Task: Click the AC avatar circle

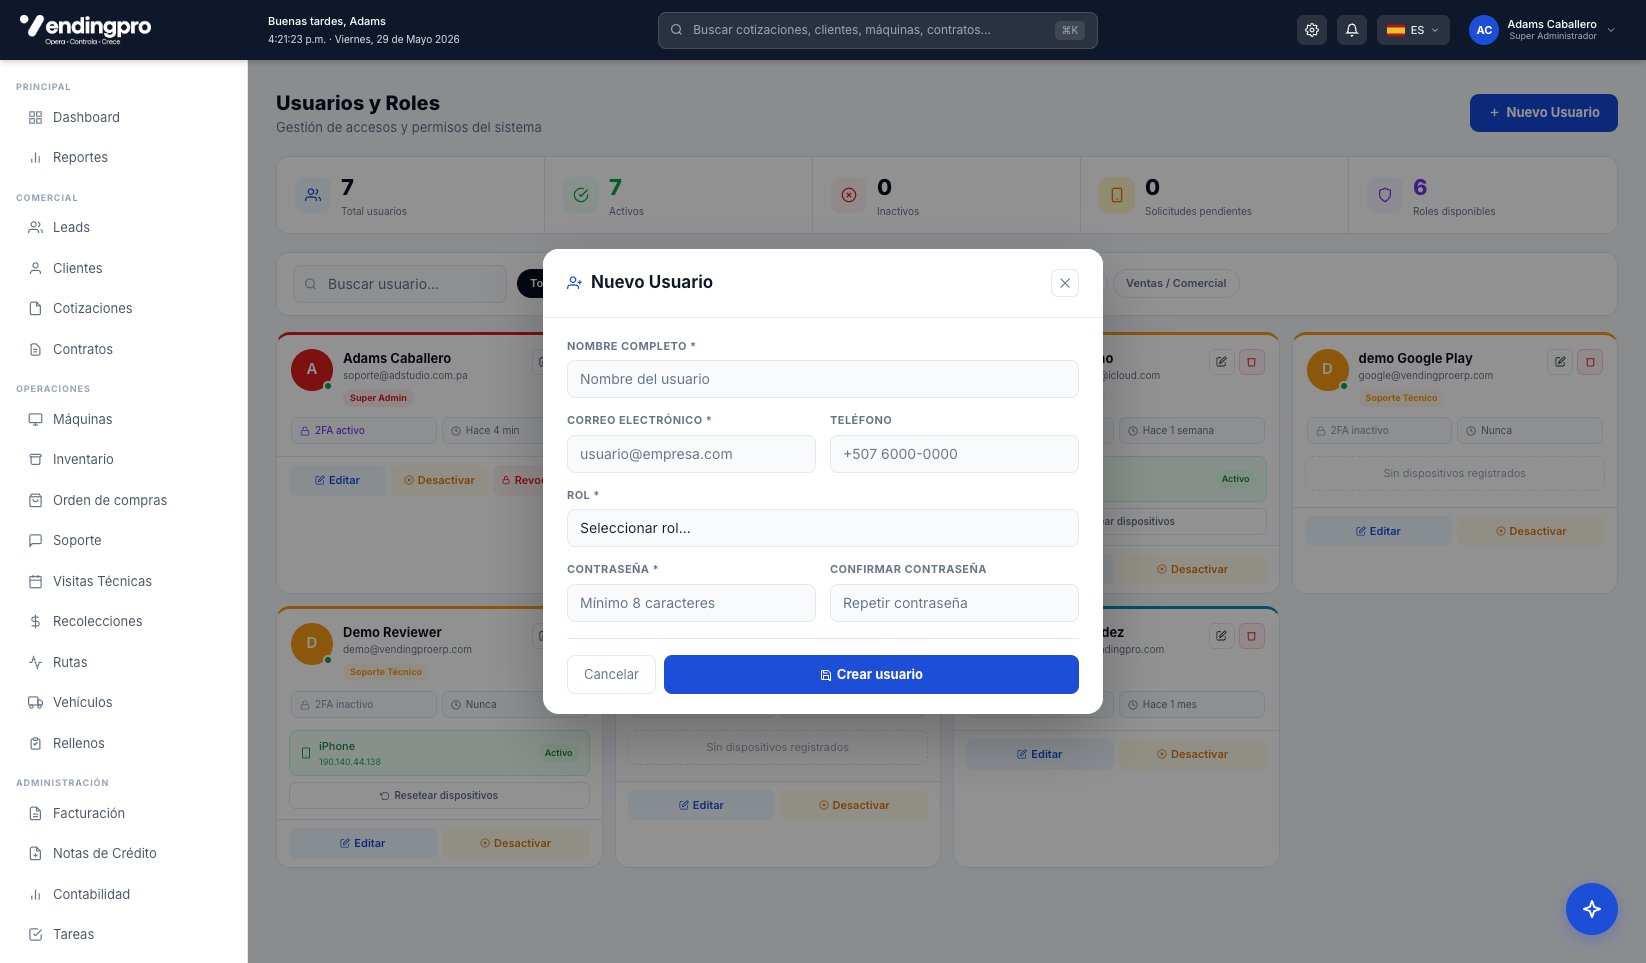Action: (x=1484, y=30)
